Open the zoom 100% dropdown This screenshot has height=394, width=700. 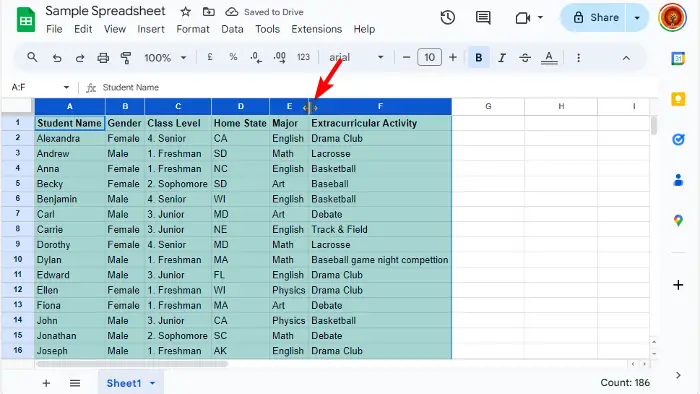[x=165, y=58]
